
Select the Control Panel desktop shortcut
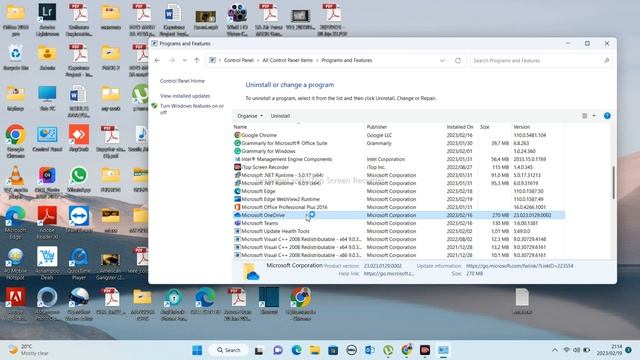(x=47, y=139)
